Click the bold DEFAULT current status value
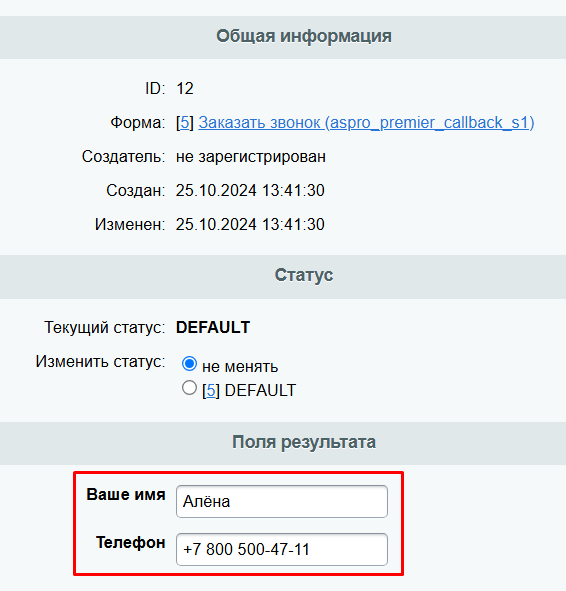The height and width of the screenshot is (591, 566). coord(213,327)
